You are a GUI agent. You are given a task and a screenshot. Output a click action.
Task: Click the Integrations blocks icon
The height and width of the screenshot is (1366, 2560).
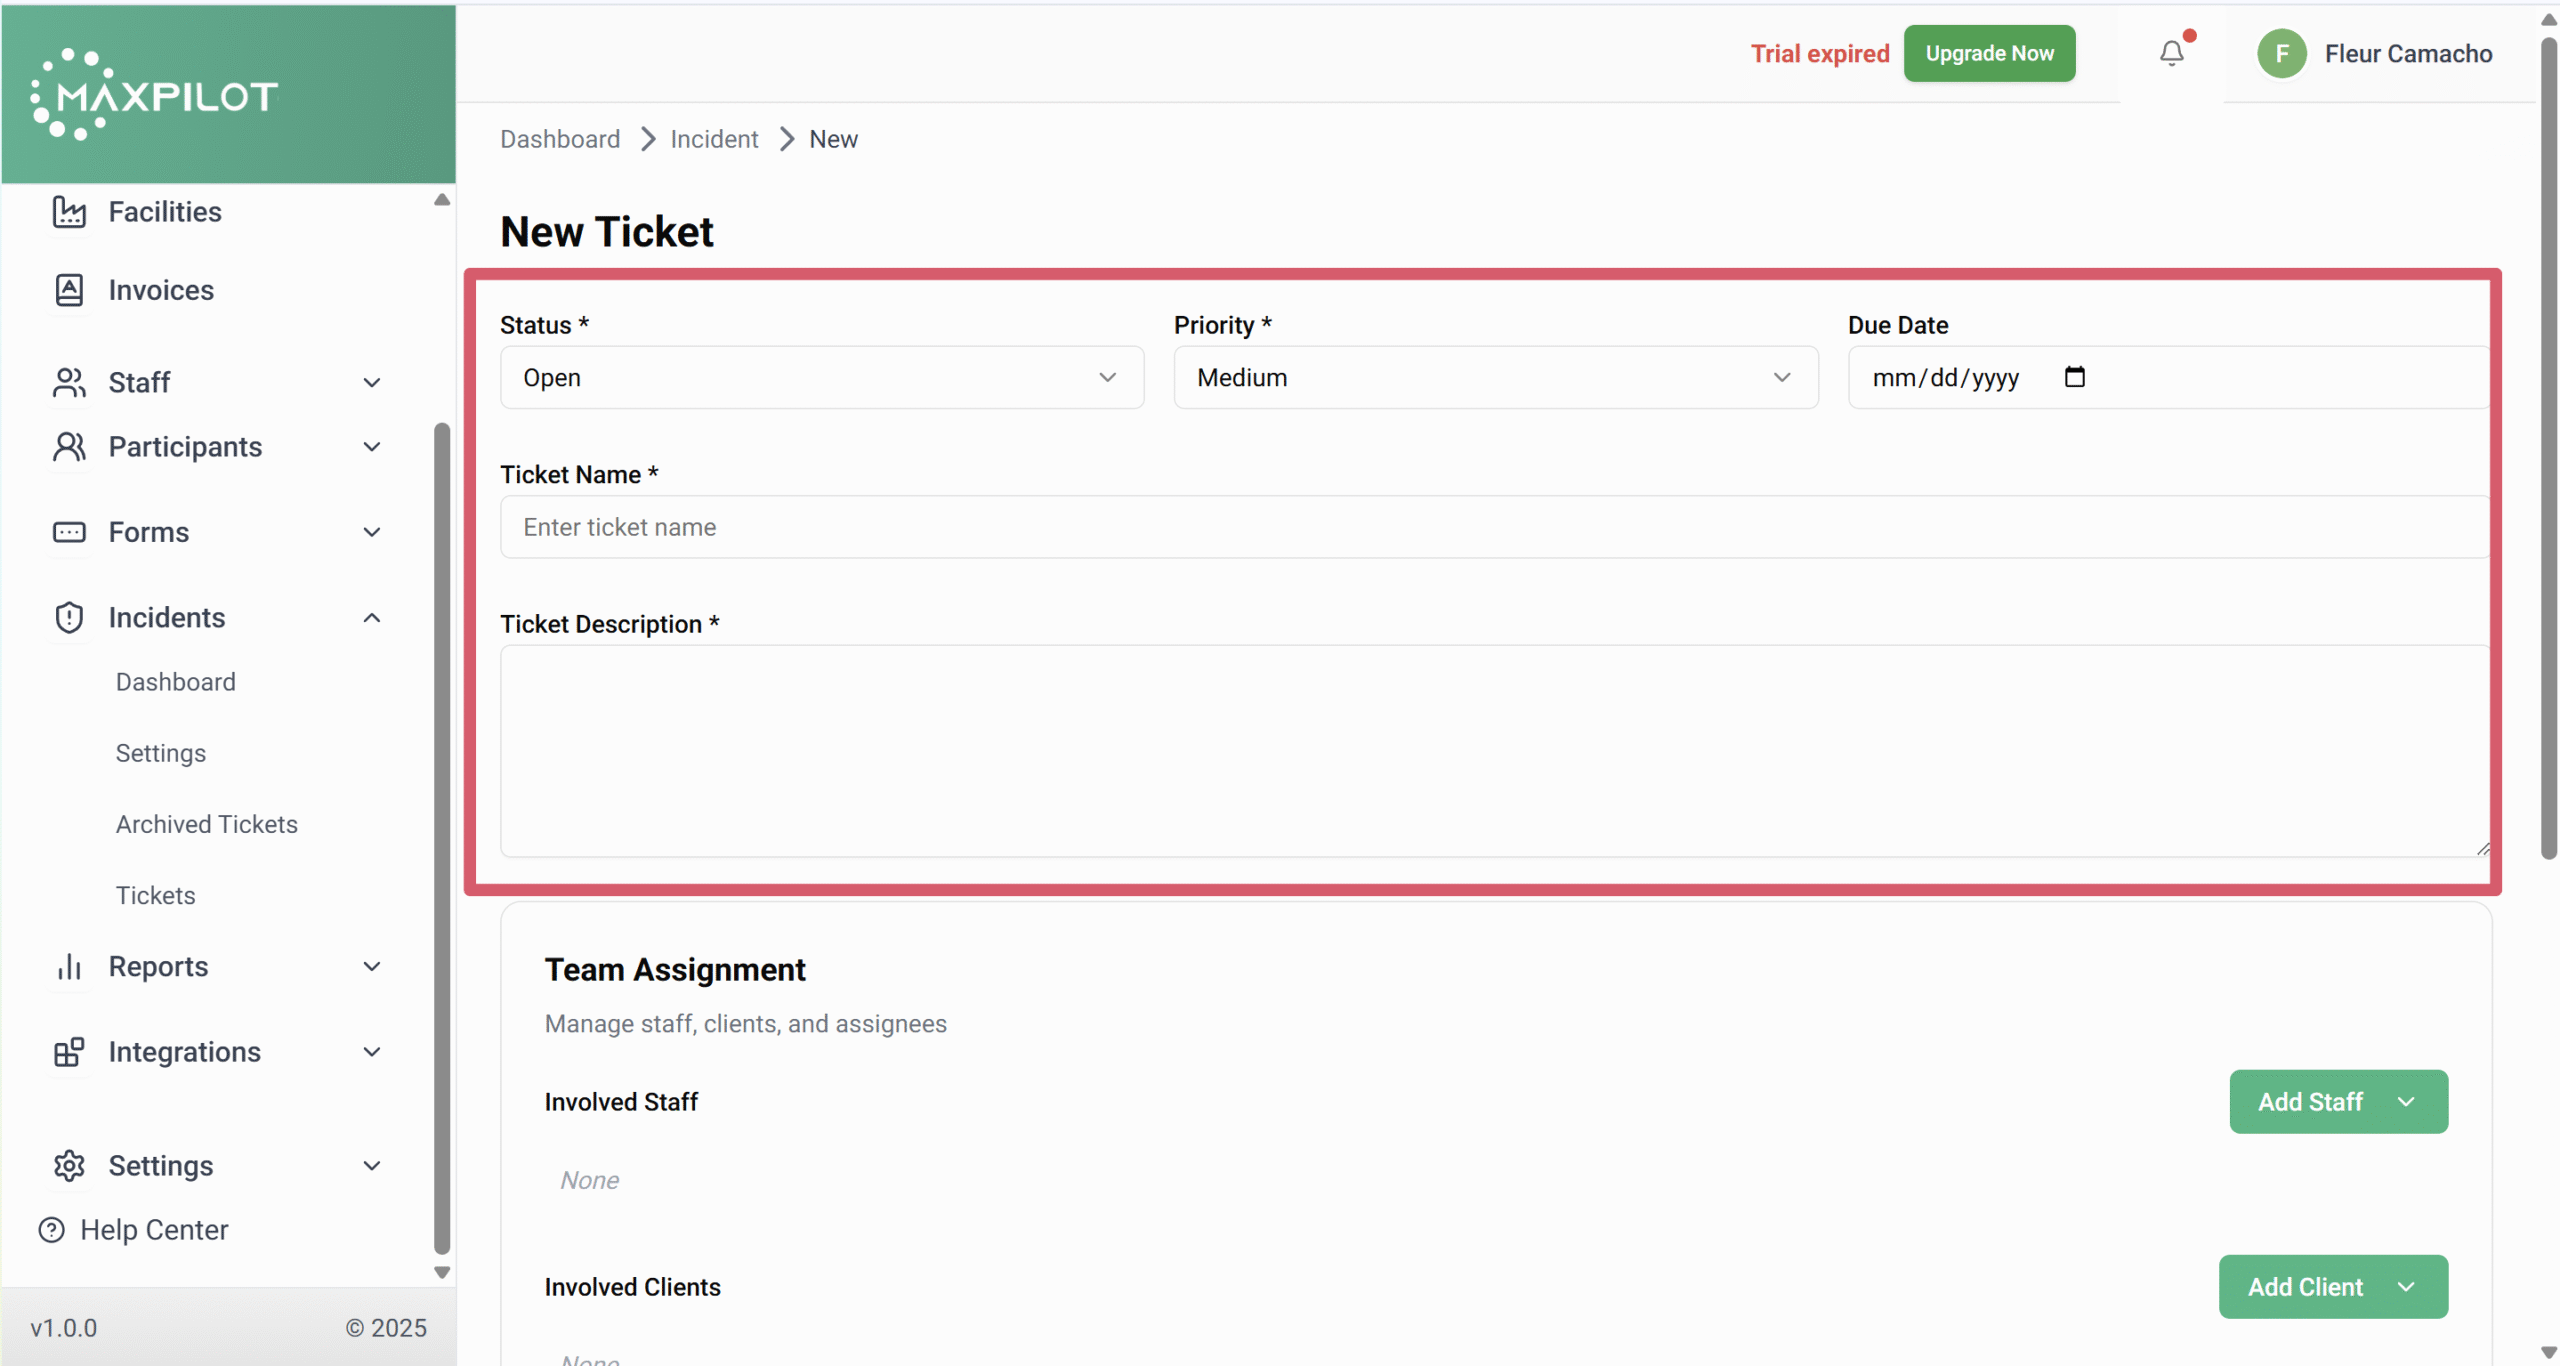(x=69, y=1052)
